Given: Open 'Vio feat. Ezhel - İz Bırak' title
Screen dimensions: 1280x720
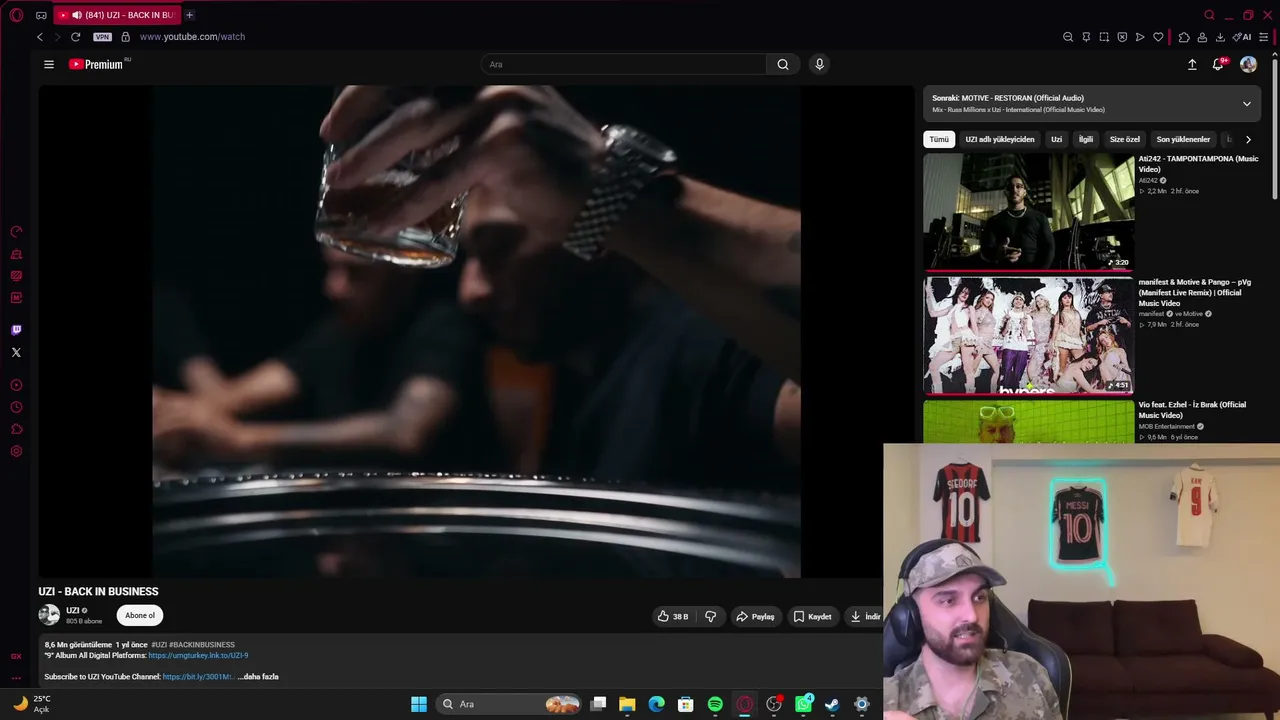Looking at the screenshot, I should click(x=1192, y=410).
